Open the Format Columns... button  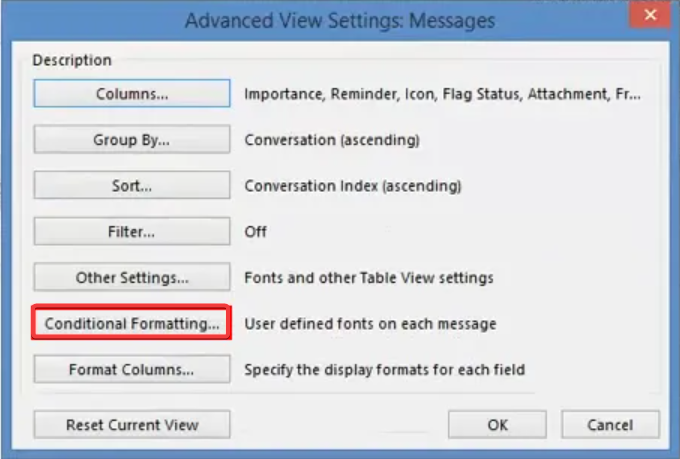click(x=132, y=370)
